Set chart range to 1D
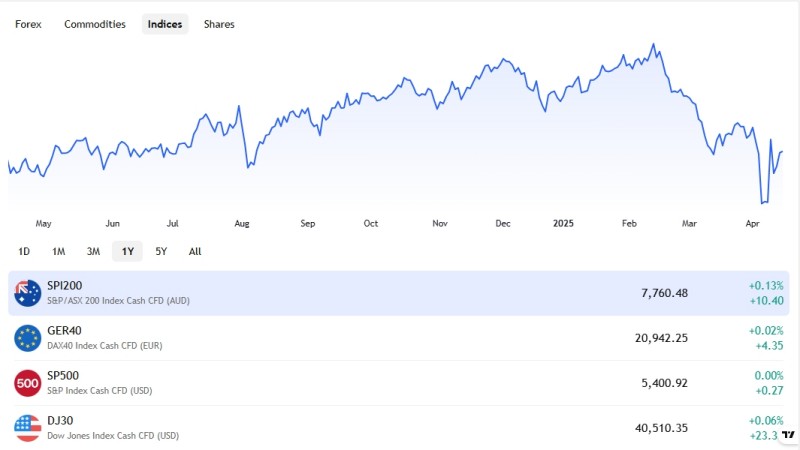 pos(24,251)
